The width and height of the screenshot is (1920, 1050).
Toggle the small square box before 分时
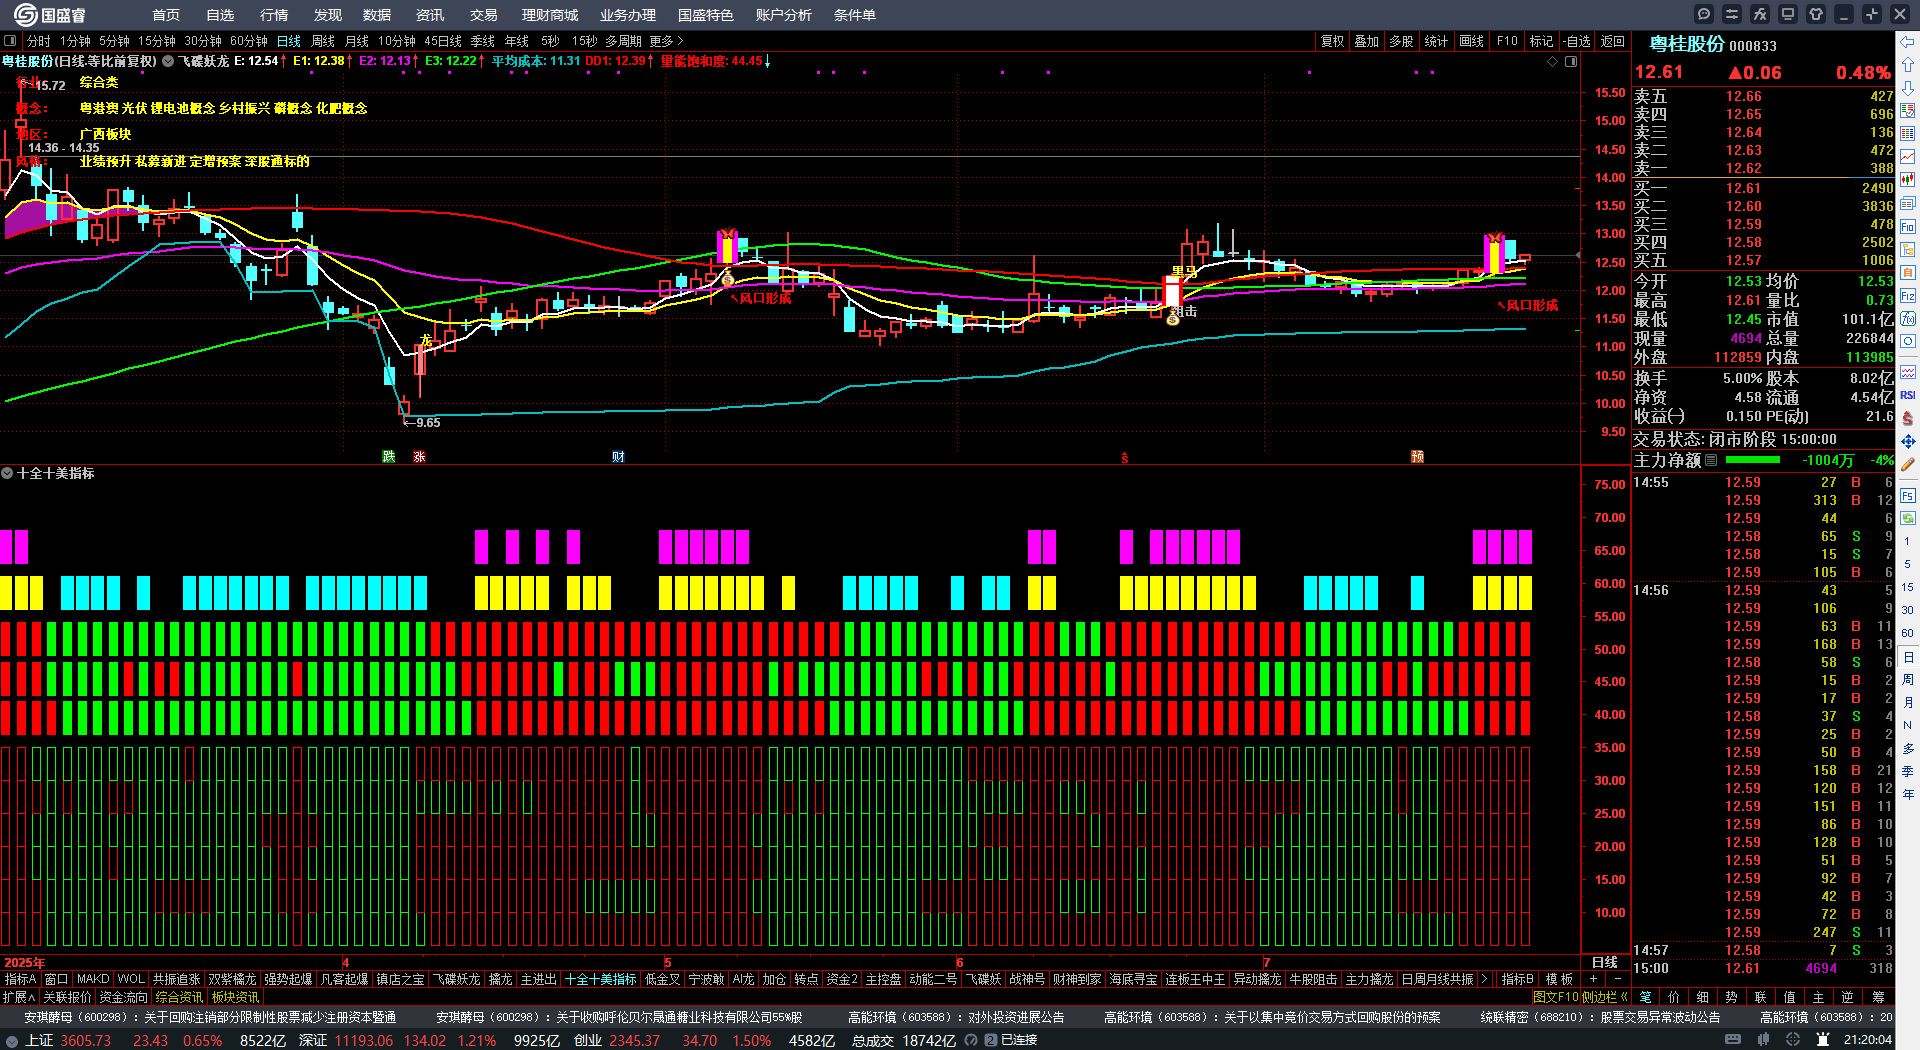tap(10, 41)
